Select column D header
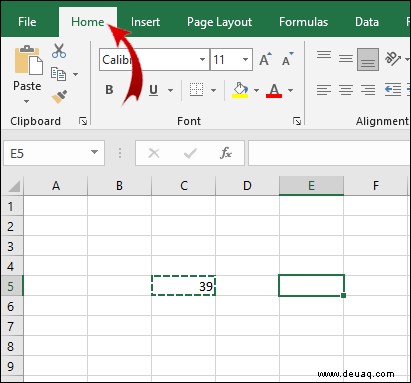 pos(247,186)
